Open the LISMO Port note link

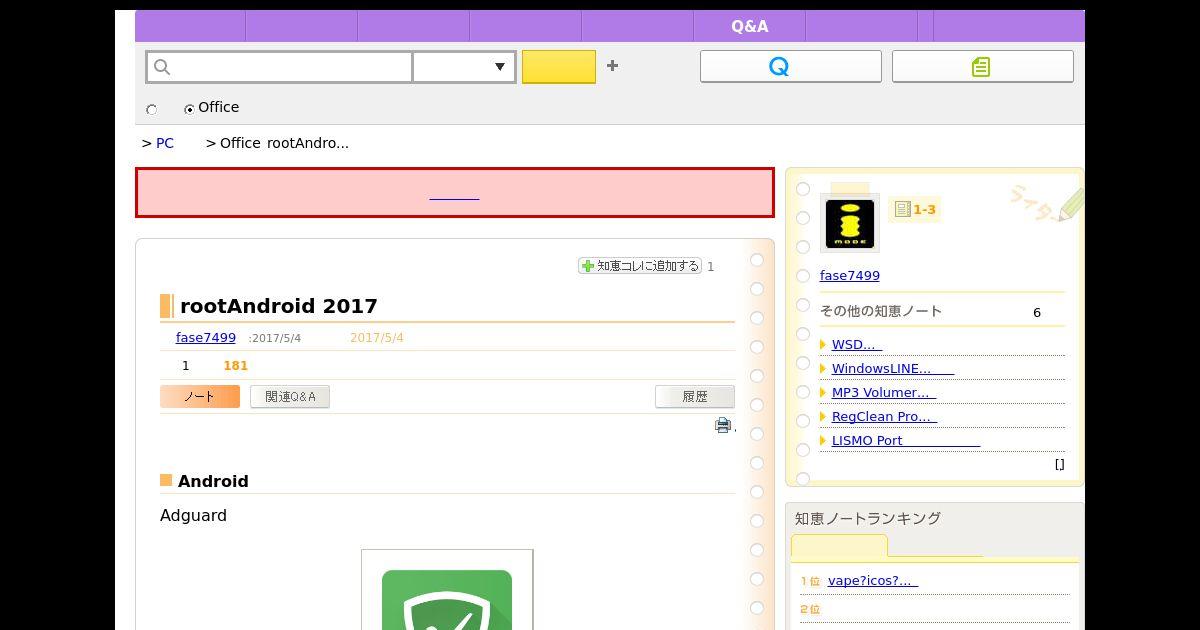tap(906, 441)
